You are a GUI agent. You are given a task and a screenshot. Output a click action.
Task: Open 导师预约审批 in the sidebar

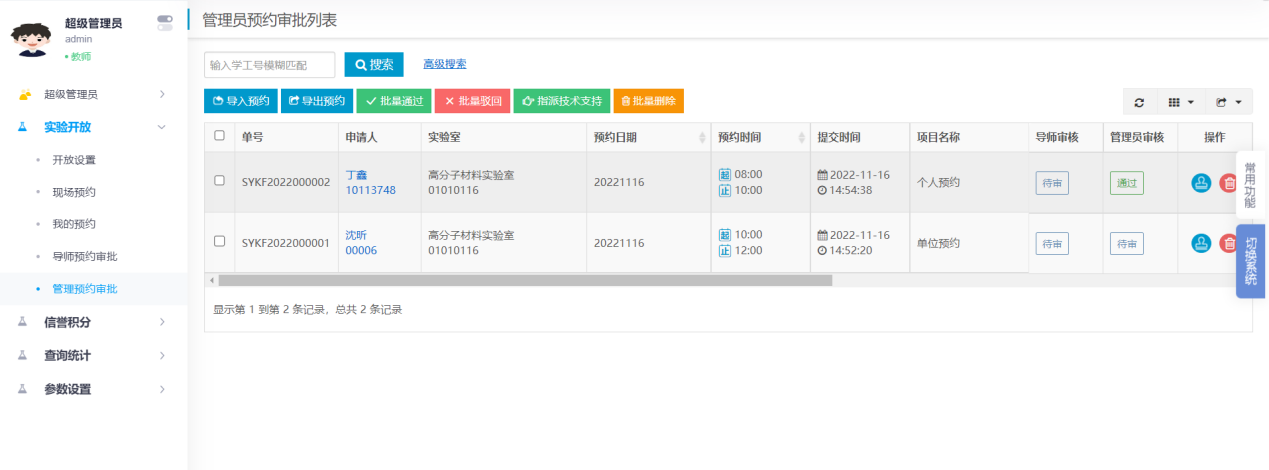[x=85, y=256]
